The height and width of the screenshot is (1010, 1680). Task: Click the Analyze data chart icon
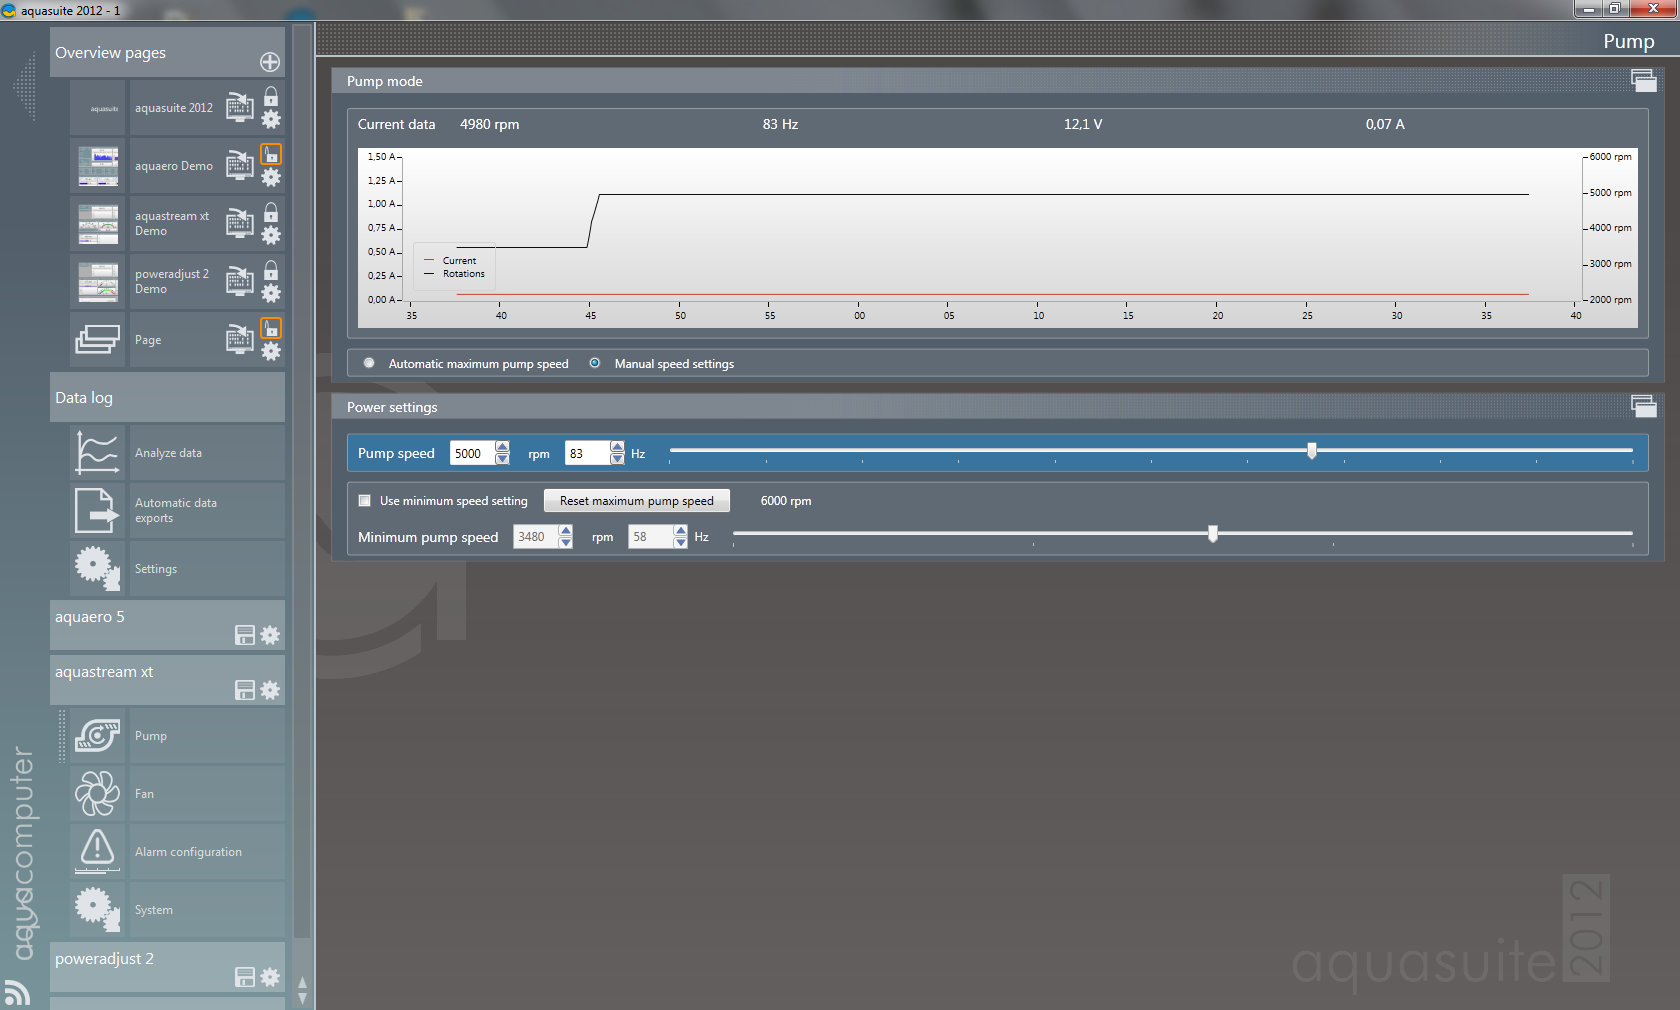click(x=97, y=452)
